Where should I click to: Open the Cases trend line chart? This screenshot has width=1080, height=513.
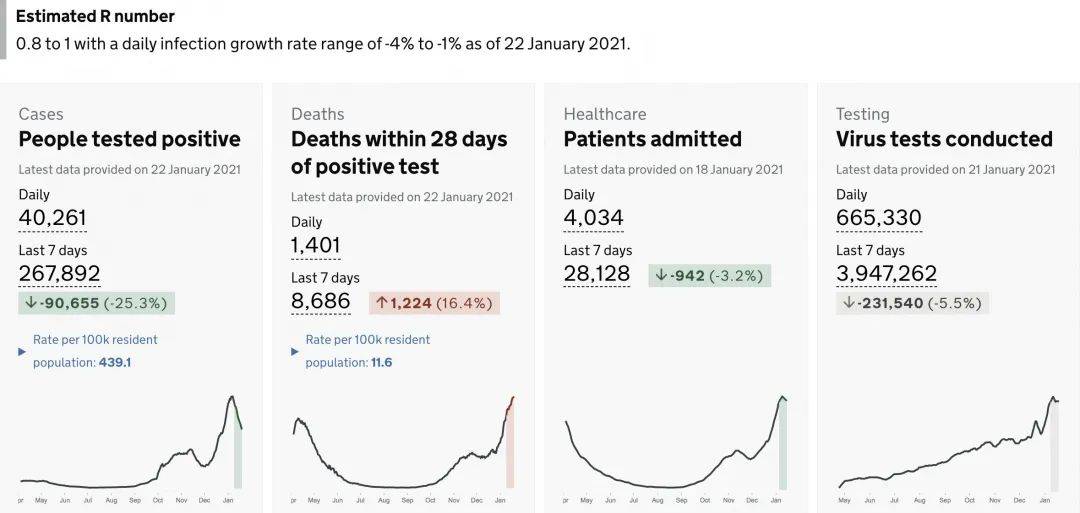(130, 445)
